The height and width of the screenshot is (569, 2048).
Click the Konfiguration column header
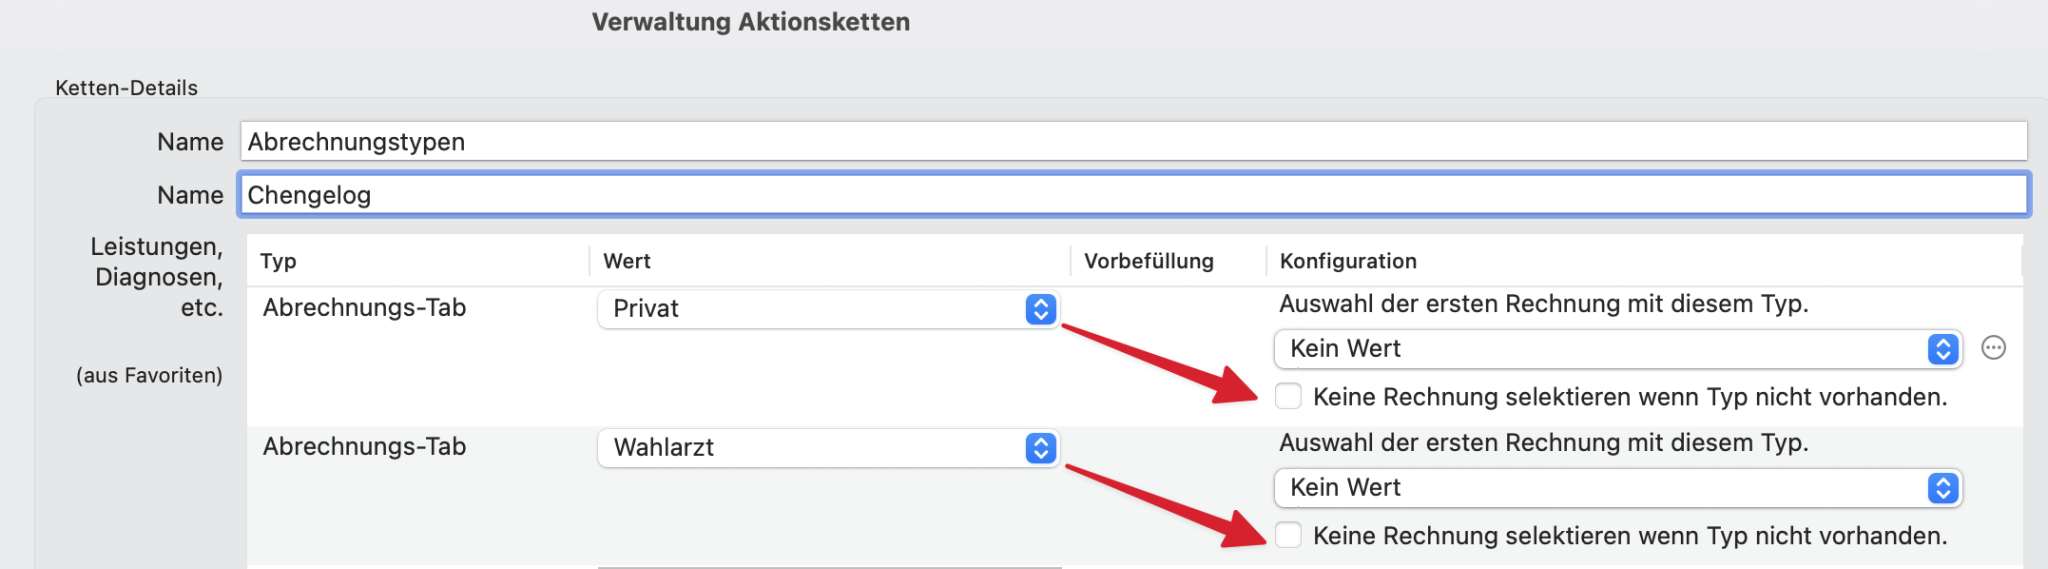(1348, 261)
